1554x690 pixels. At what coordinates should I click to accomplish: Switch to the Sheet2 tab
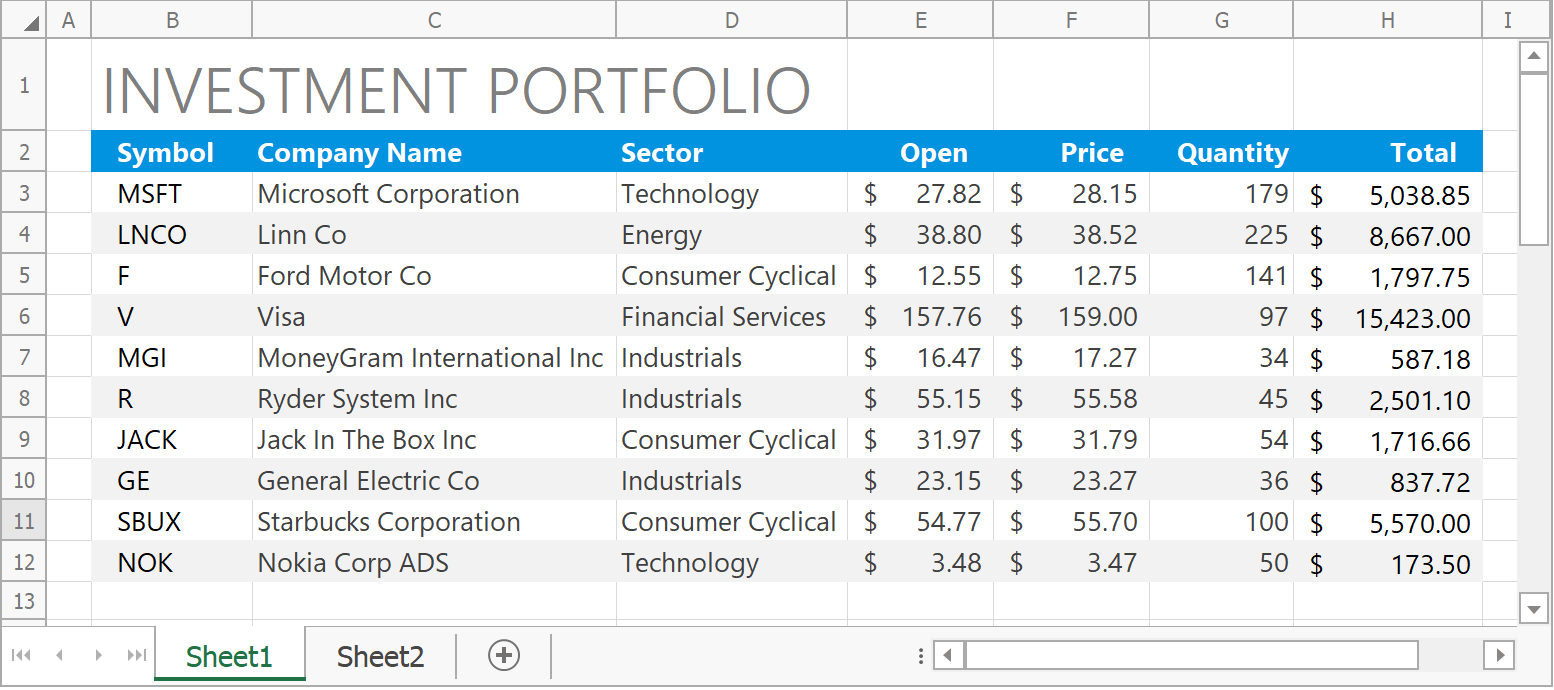point(380,657)
